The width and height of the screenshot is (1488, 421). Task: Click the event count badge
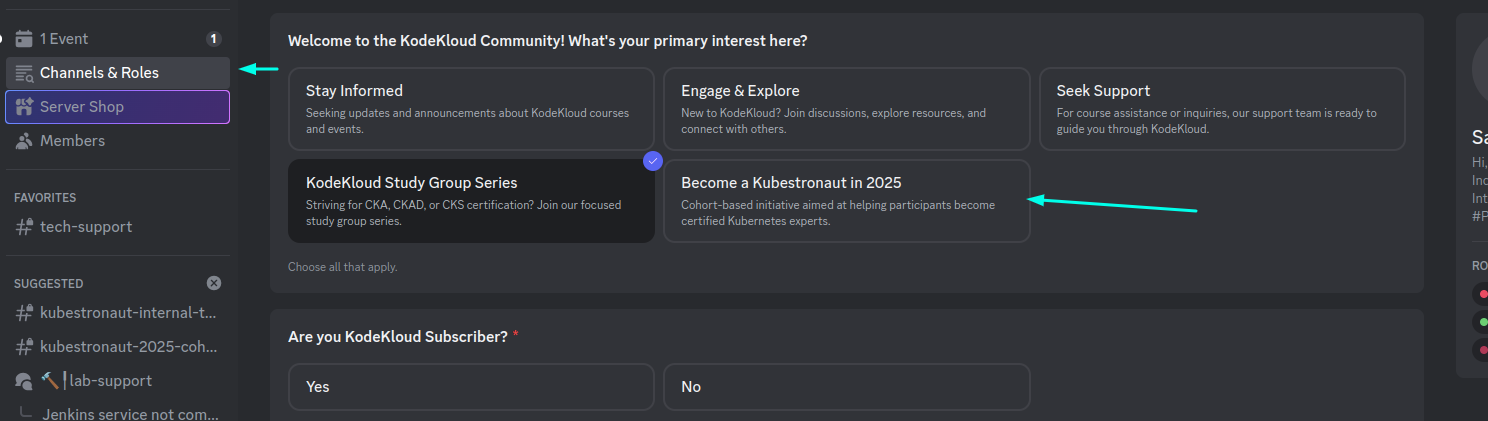[x=213, y=39]
